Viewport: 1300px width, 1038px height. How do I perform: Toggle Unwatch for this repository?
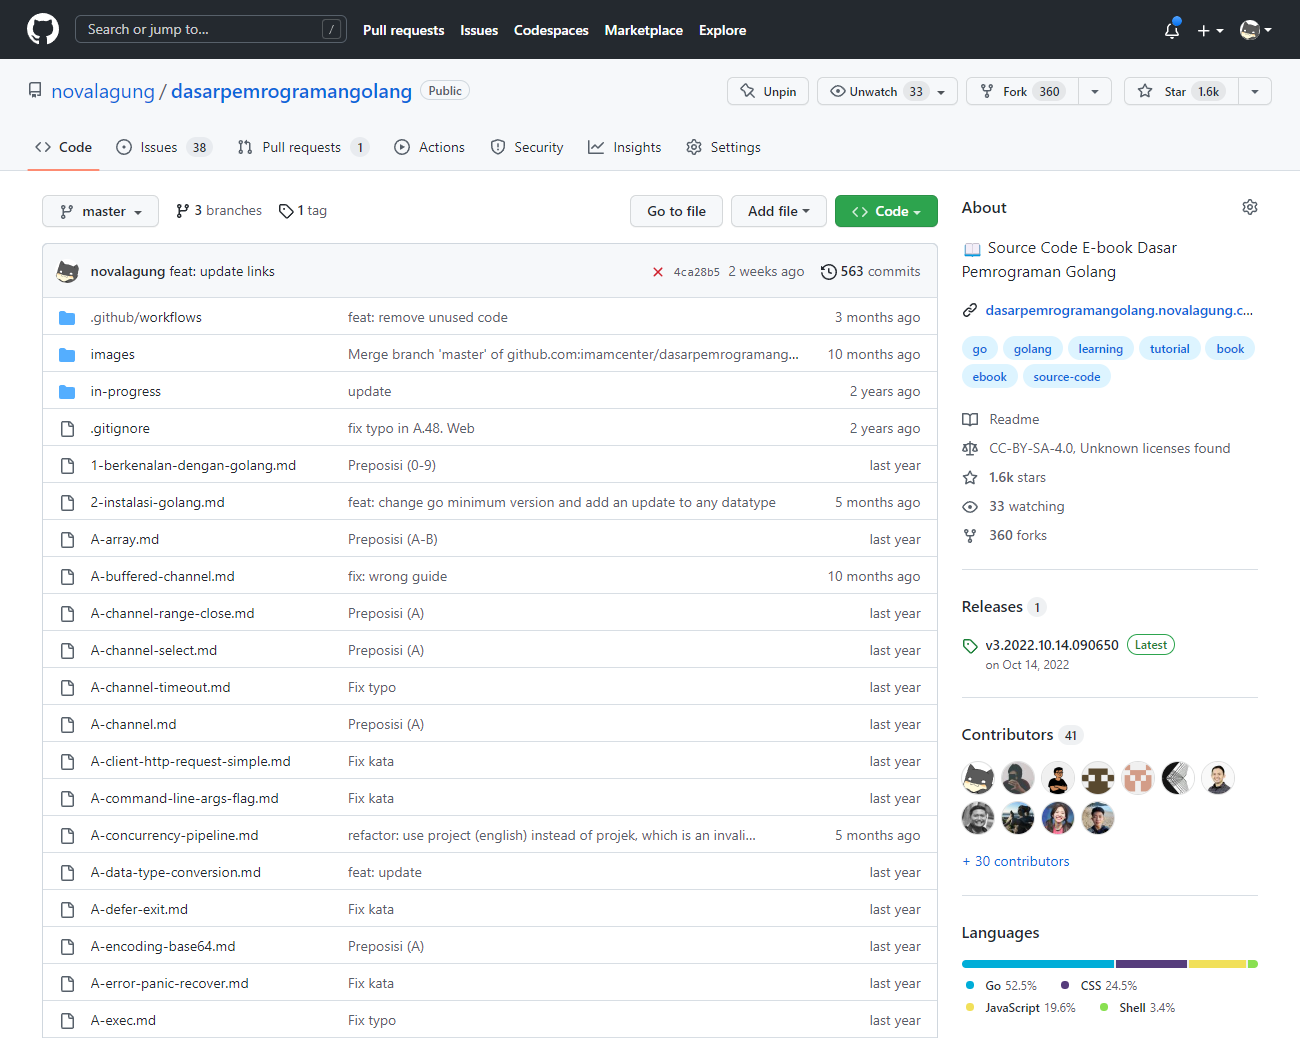pos(887,91)
